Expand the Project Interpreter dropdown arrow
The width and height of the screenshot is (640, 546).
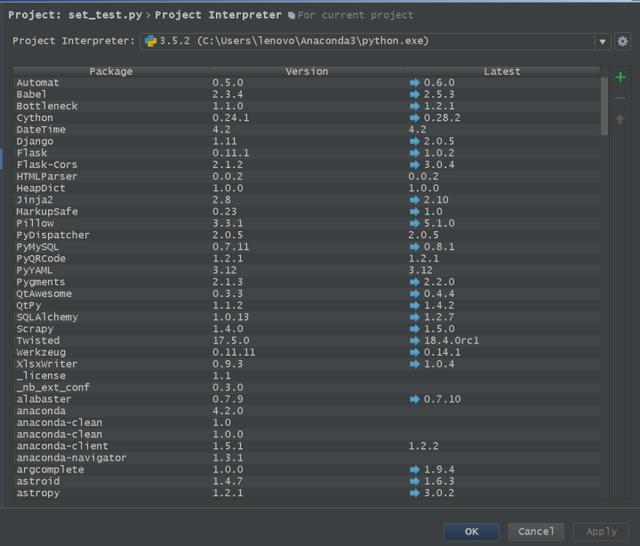point(602,42)
